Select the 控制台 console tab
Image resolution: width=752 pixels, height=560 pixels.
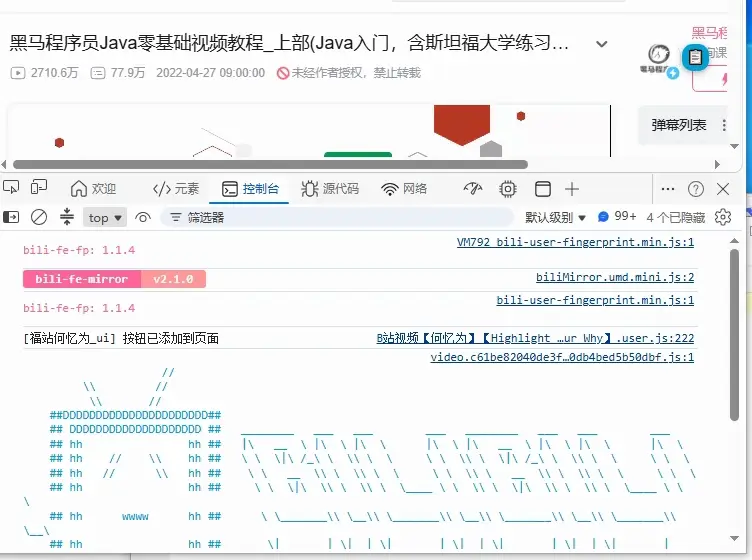pos(250,189)
